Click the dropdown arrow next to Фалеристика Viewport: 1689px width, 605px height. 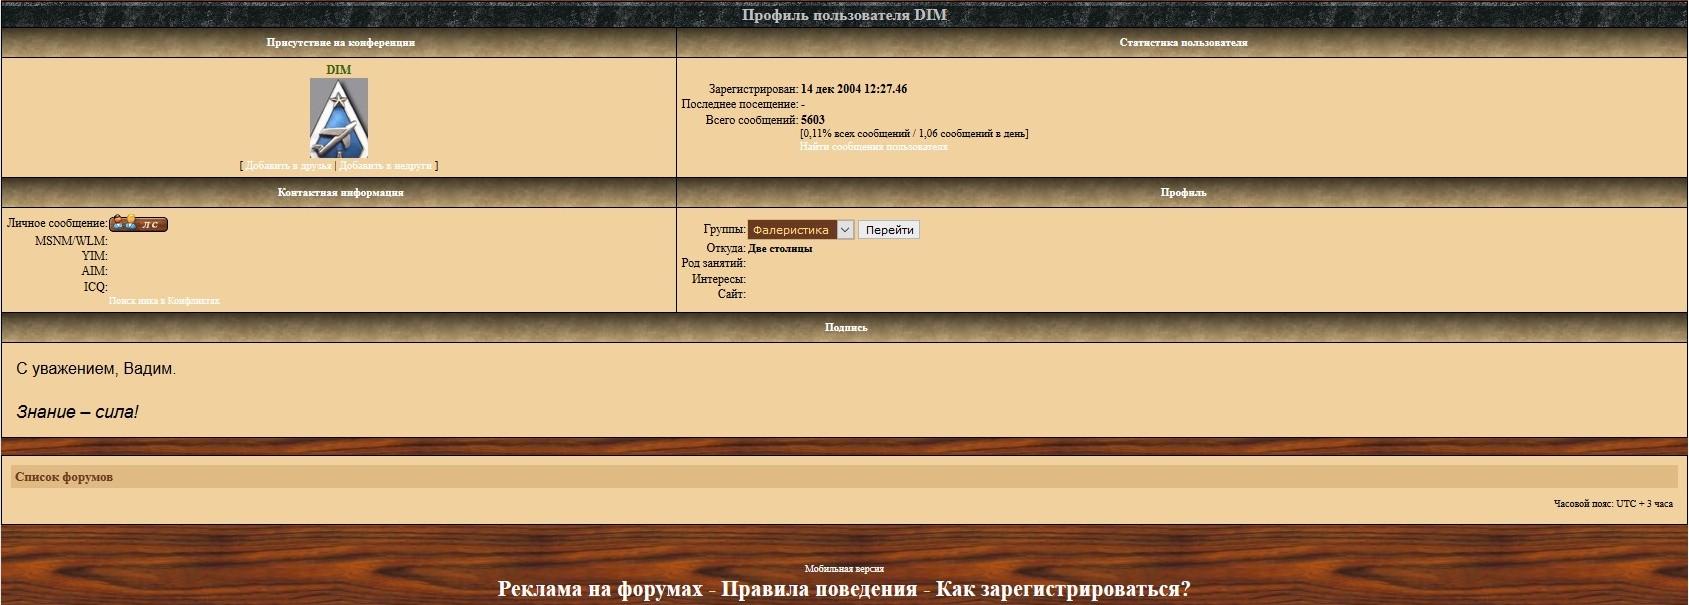[845, 230]
